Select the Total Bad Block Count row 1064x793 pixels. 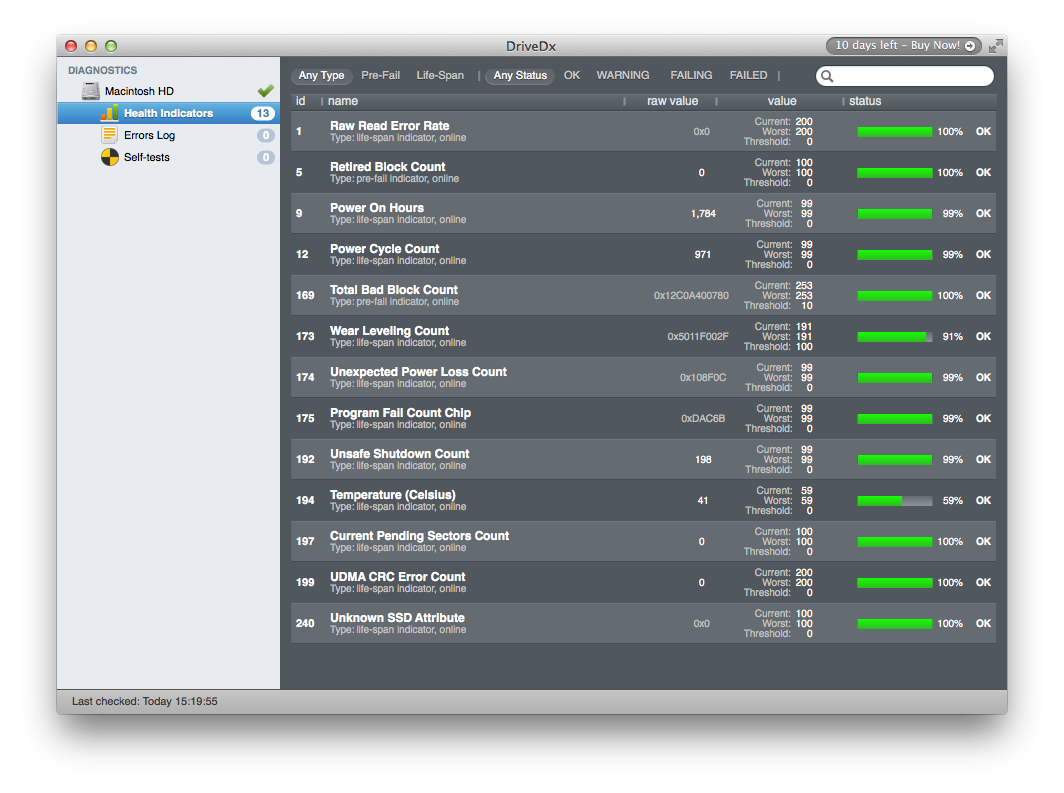pyautogui.click(x=643, y=296)
